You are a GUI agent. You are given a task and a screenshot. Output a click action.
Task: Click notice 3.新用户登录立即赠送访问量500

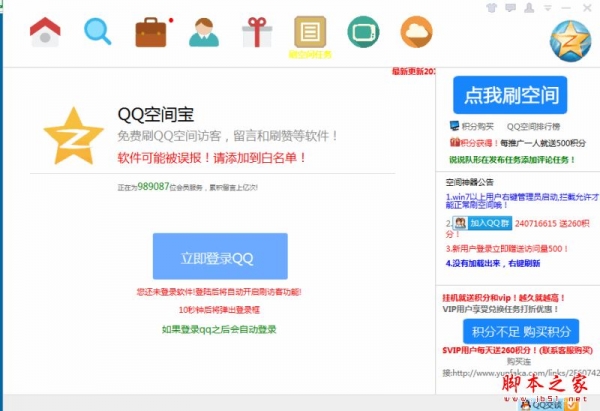(506, 249)
